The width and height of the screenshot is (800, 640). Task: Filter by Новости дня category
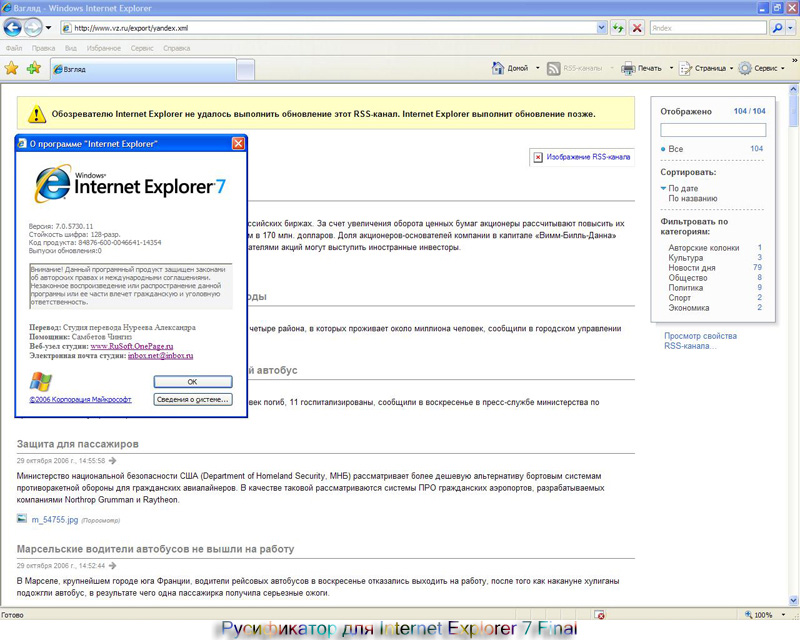692,267
